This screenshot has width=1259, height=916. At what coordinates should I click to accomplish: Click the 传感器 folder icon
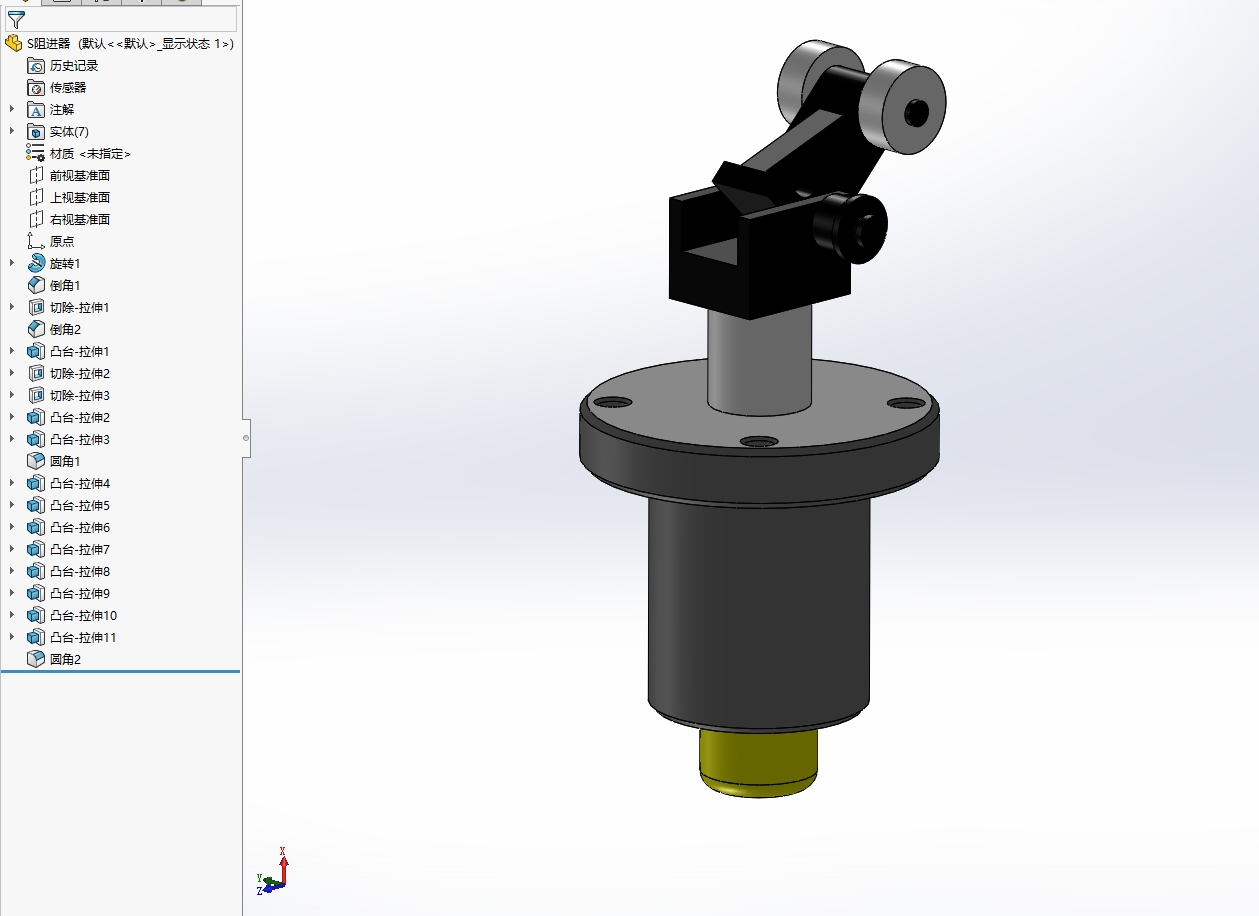pyautogui.click(x=36, y=87)
